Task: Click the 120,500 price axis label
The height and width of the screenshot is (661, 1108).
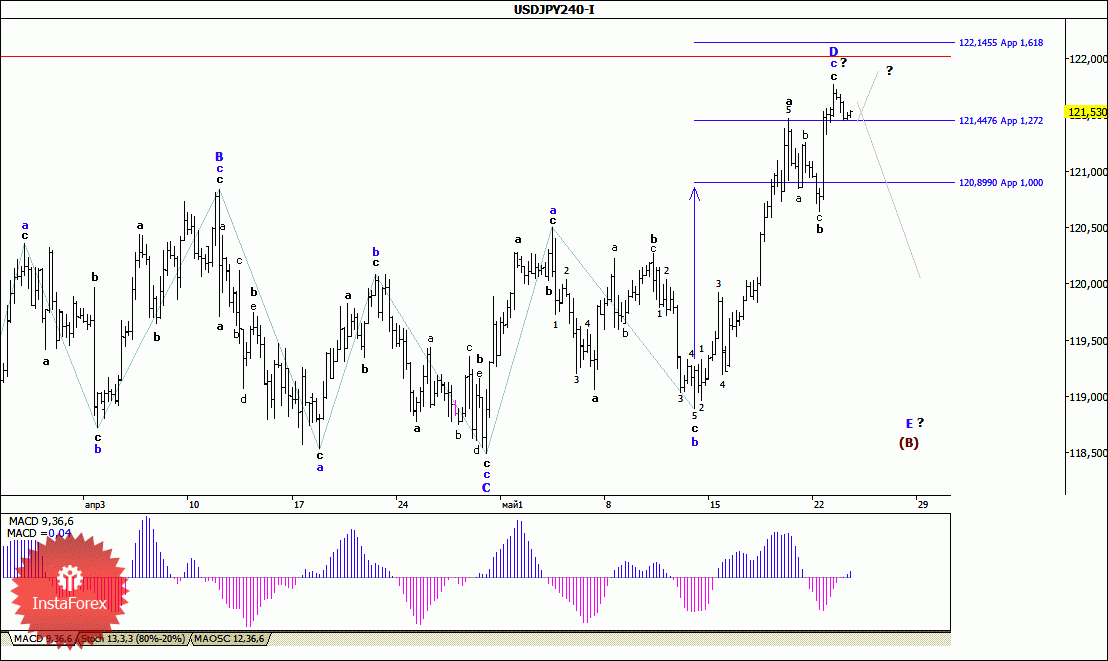Action: pyautogui.click(x=1088, y=228)
